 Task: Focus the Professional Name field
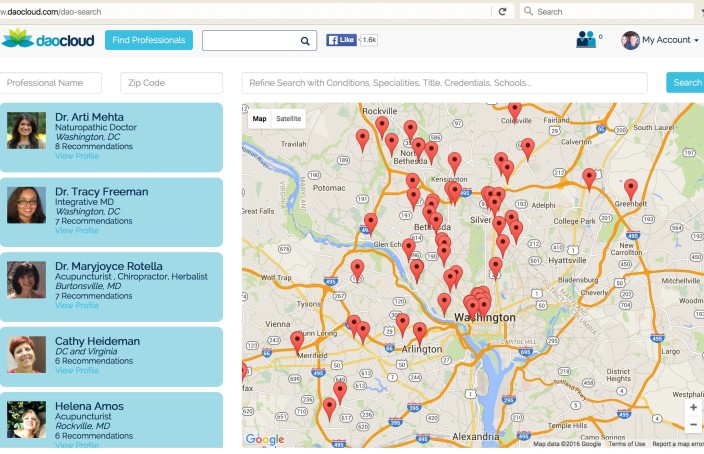[x=51, y=83]
